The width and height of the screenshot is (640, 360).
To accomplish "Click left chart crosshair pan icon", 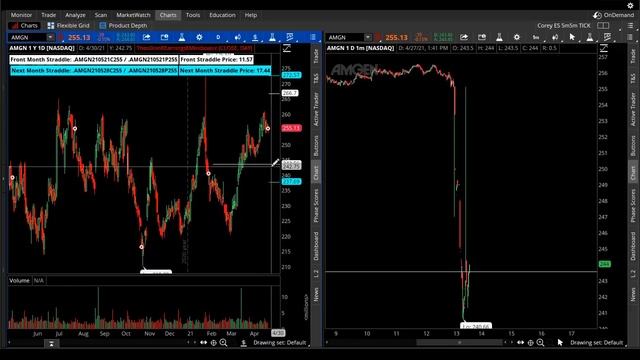I will click(x=213, y=343).
